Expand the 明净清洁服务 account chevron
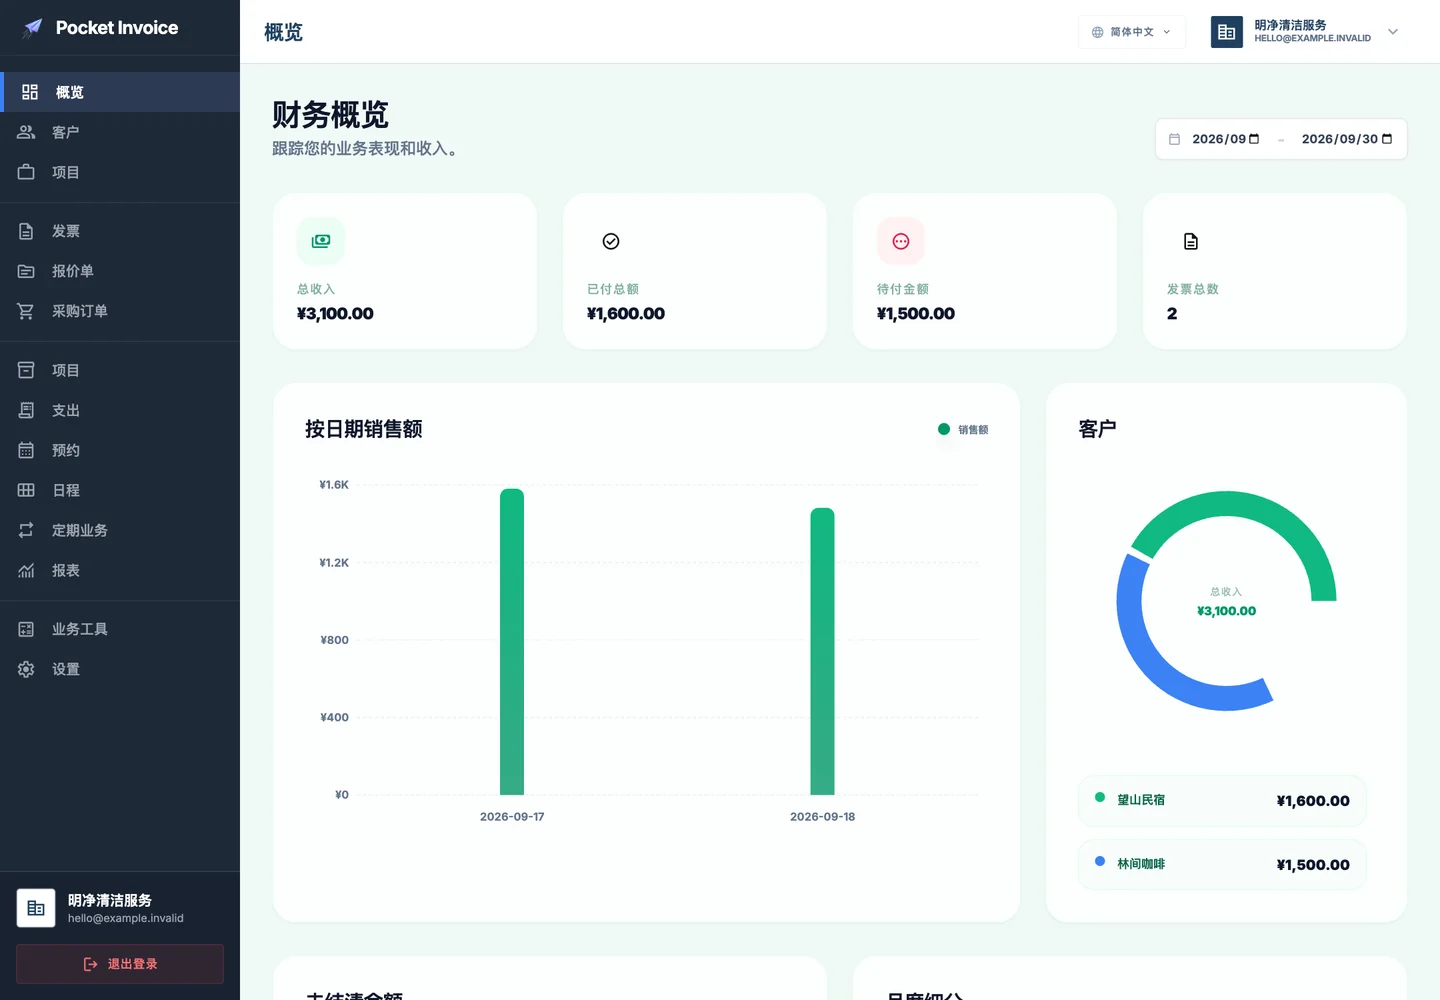This screenshot has width=1440, height=1000. (x=1393, y=32)
